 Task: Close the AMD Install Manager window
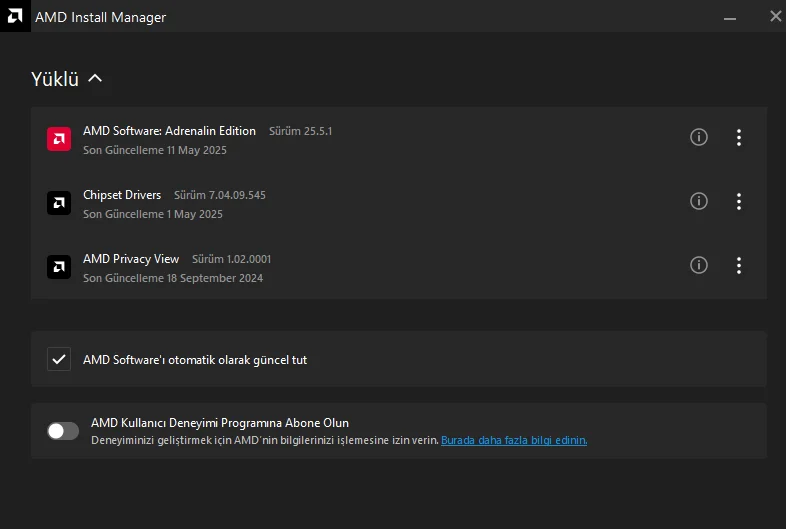click(x=775, y=16)
